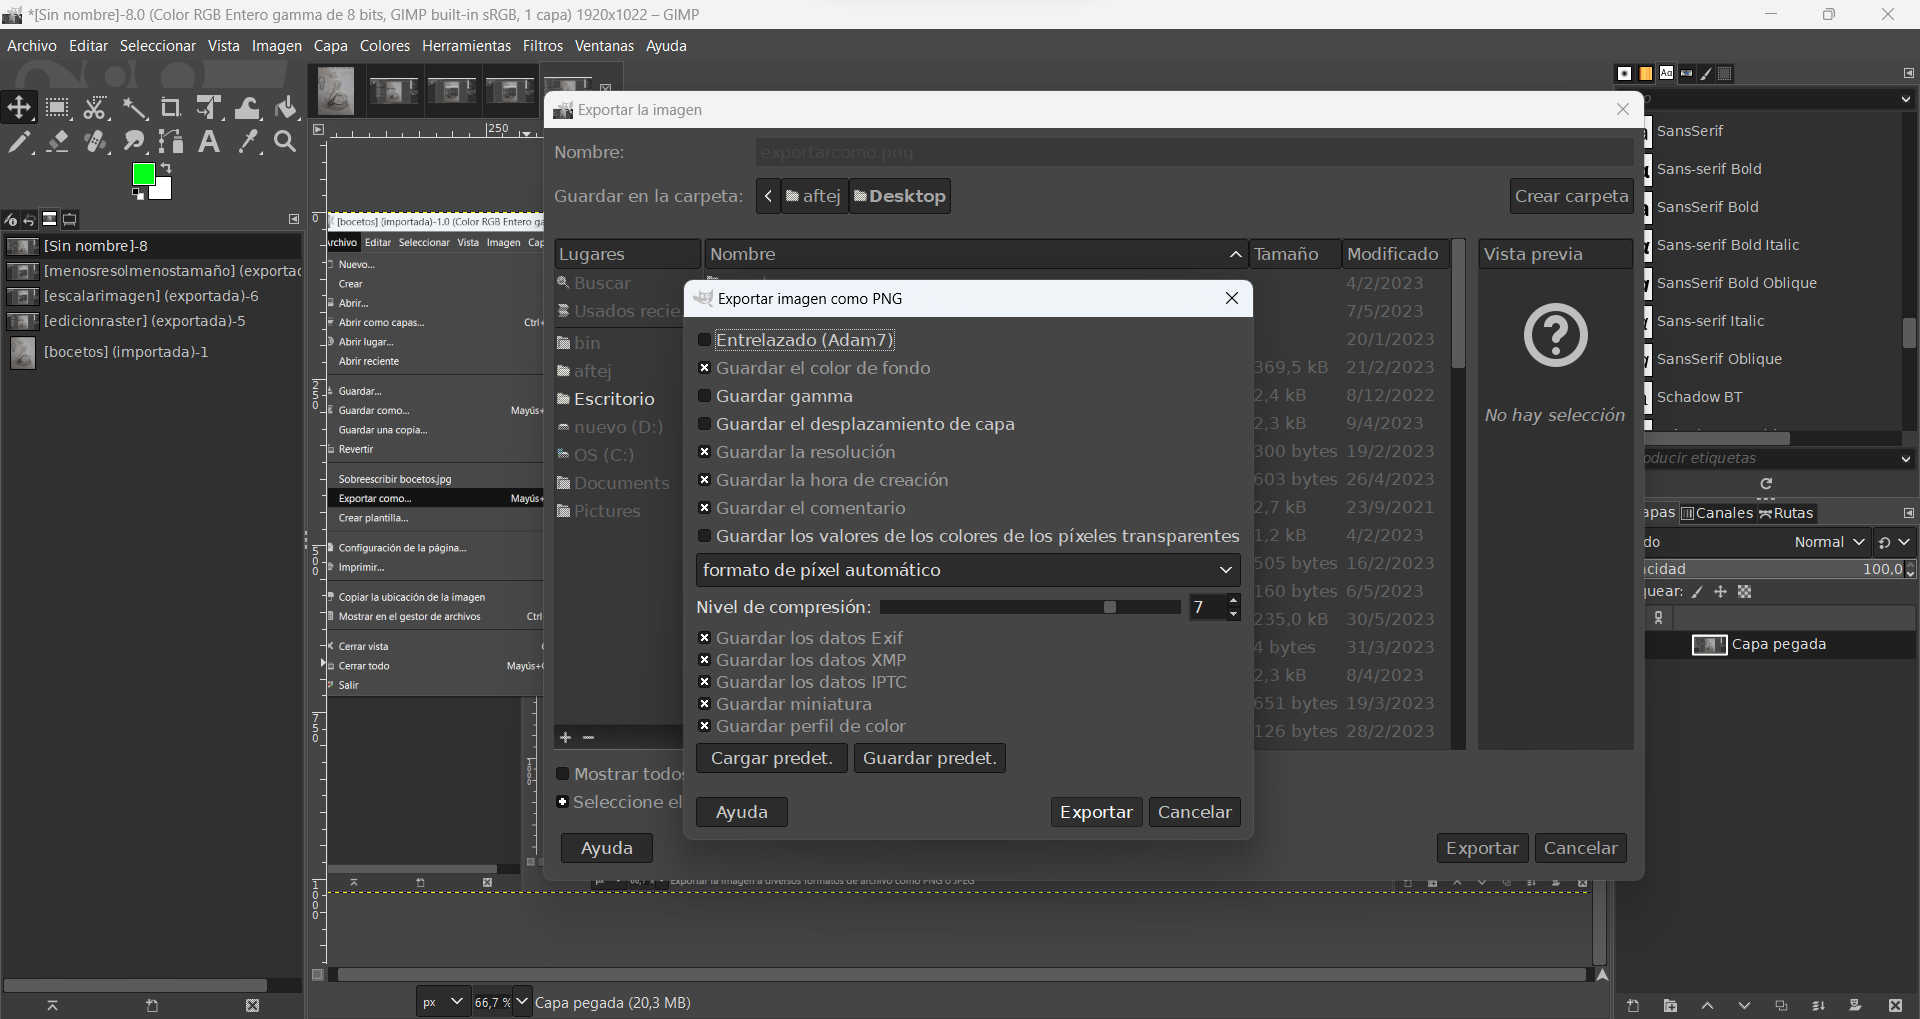The width and height of the screenshot is (1920, 1019).
Task: Add bookmark with plus icon in Lugares
Action: 565,737
